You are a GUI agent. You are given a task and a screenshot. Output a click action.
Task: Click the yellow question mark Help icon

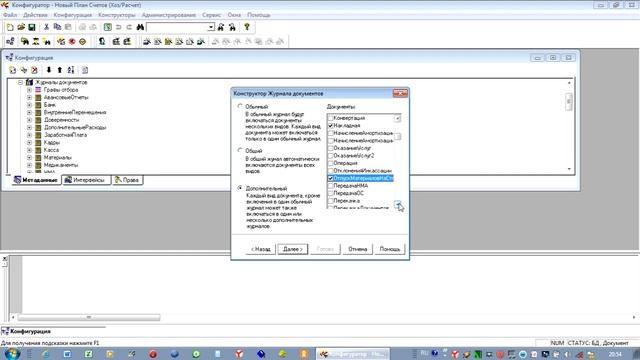(247, 27)
